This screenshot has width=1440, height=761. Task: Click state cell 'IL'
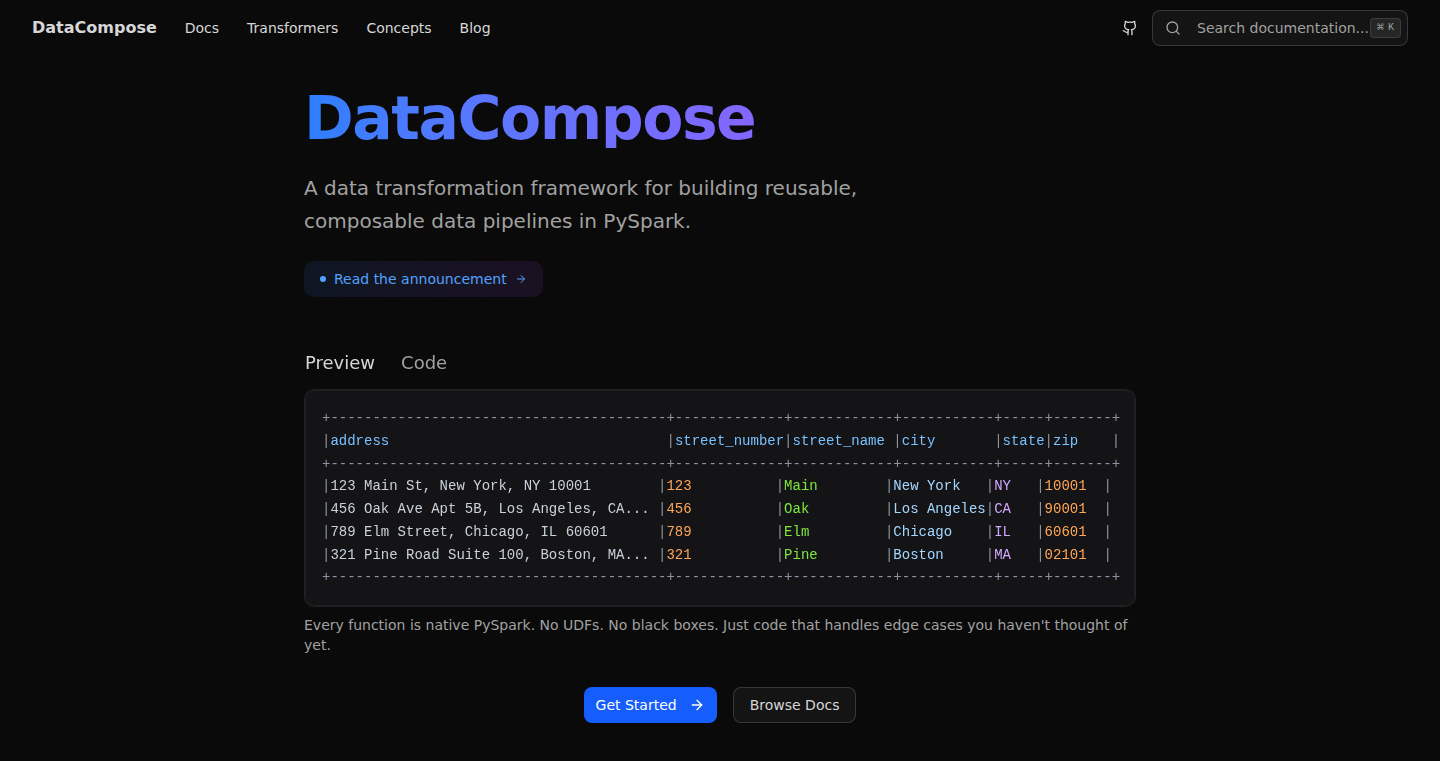click(x=1002, y=532)
